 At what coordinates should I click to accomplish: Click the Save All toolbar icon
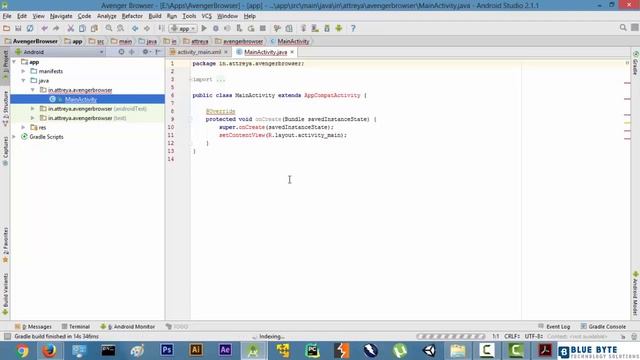point(18,28)
